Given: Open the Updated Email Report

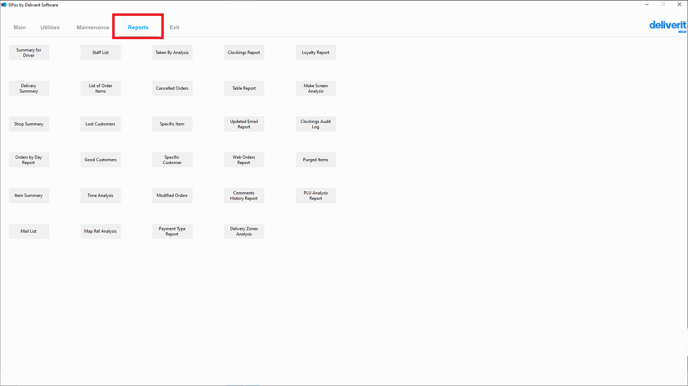Looking at the screenshot, I should (x=244, y=124).
